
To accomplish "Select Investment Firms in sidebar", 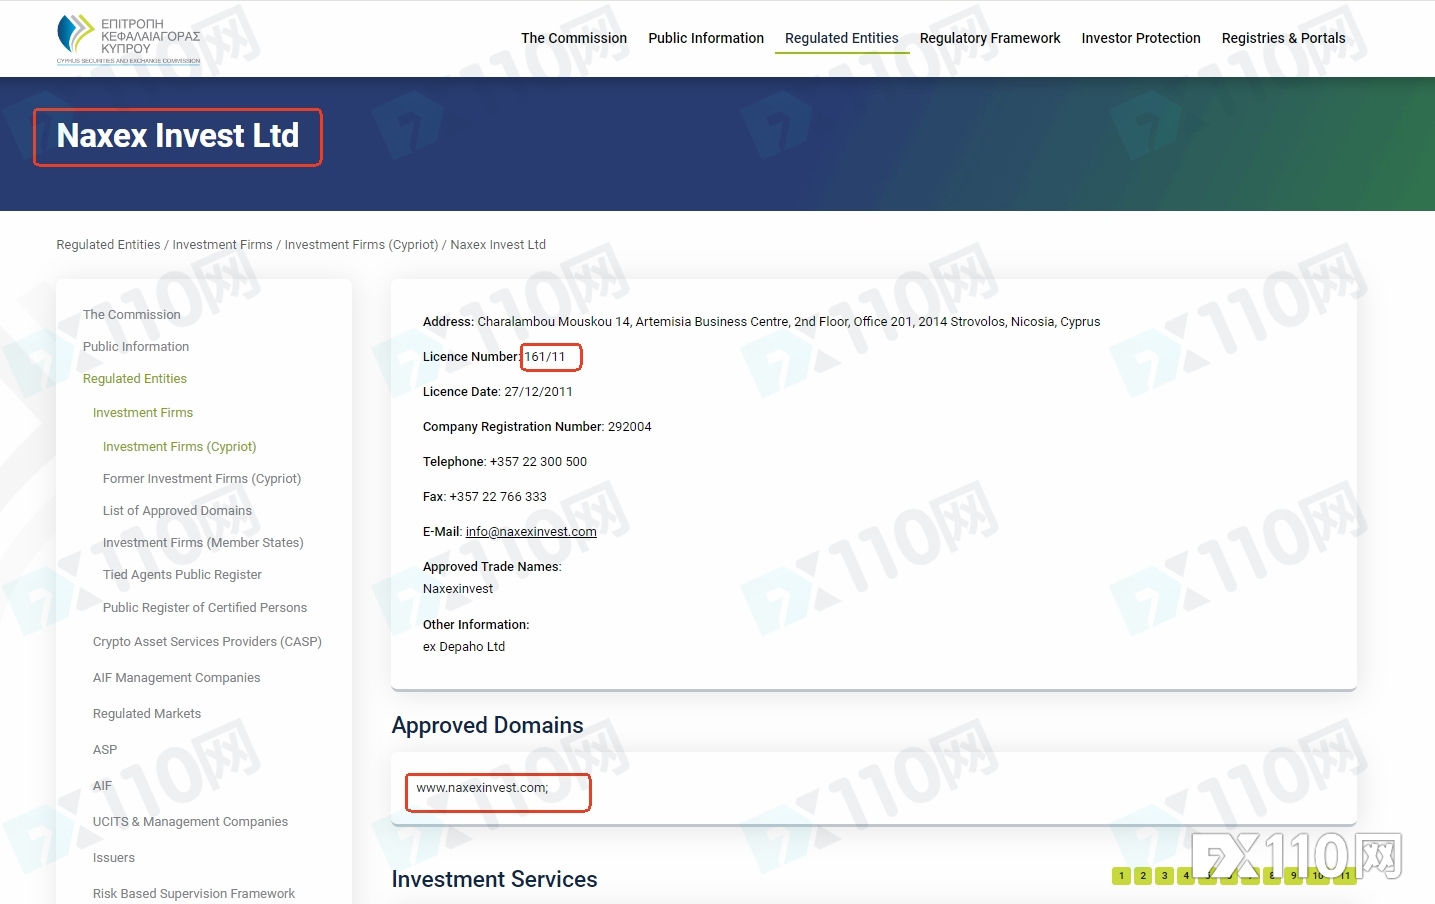I will 143,413.
